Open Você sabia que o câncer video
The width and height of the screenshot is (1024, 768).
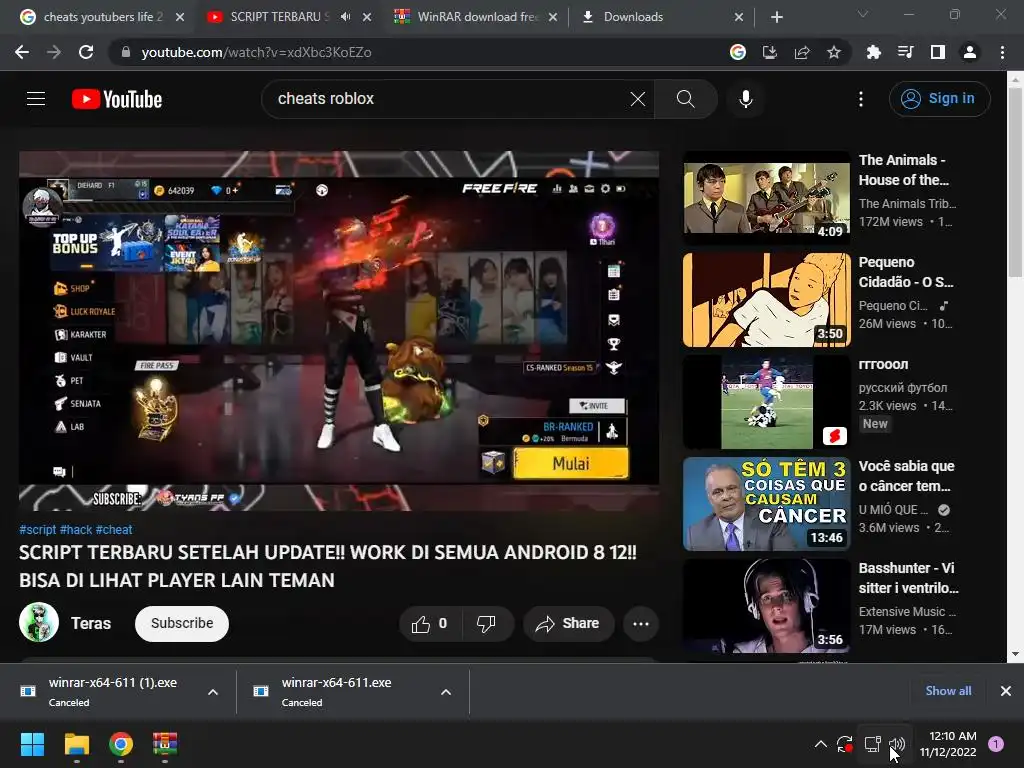point(767,504)
